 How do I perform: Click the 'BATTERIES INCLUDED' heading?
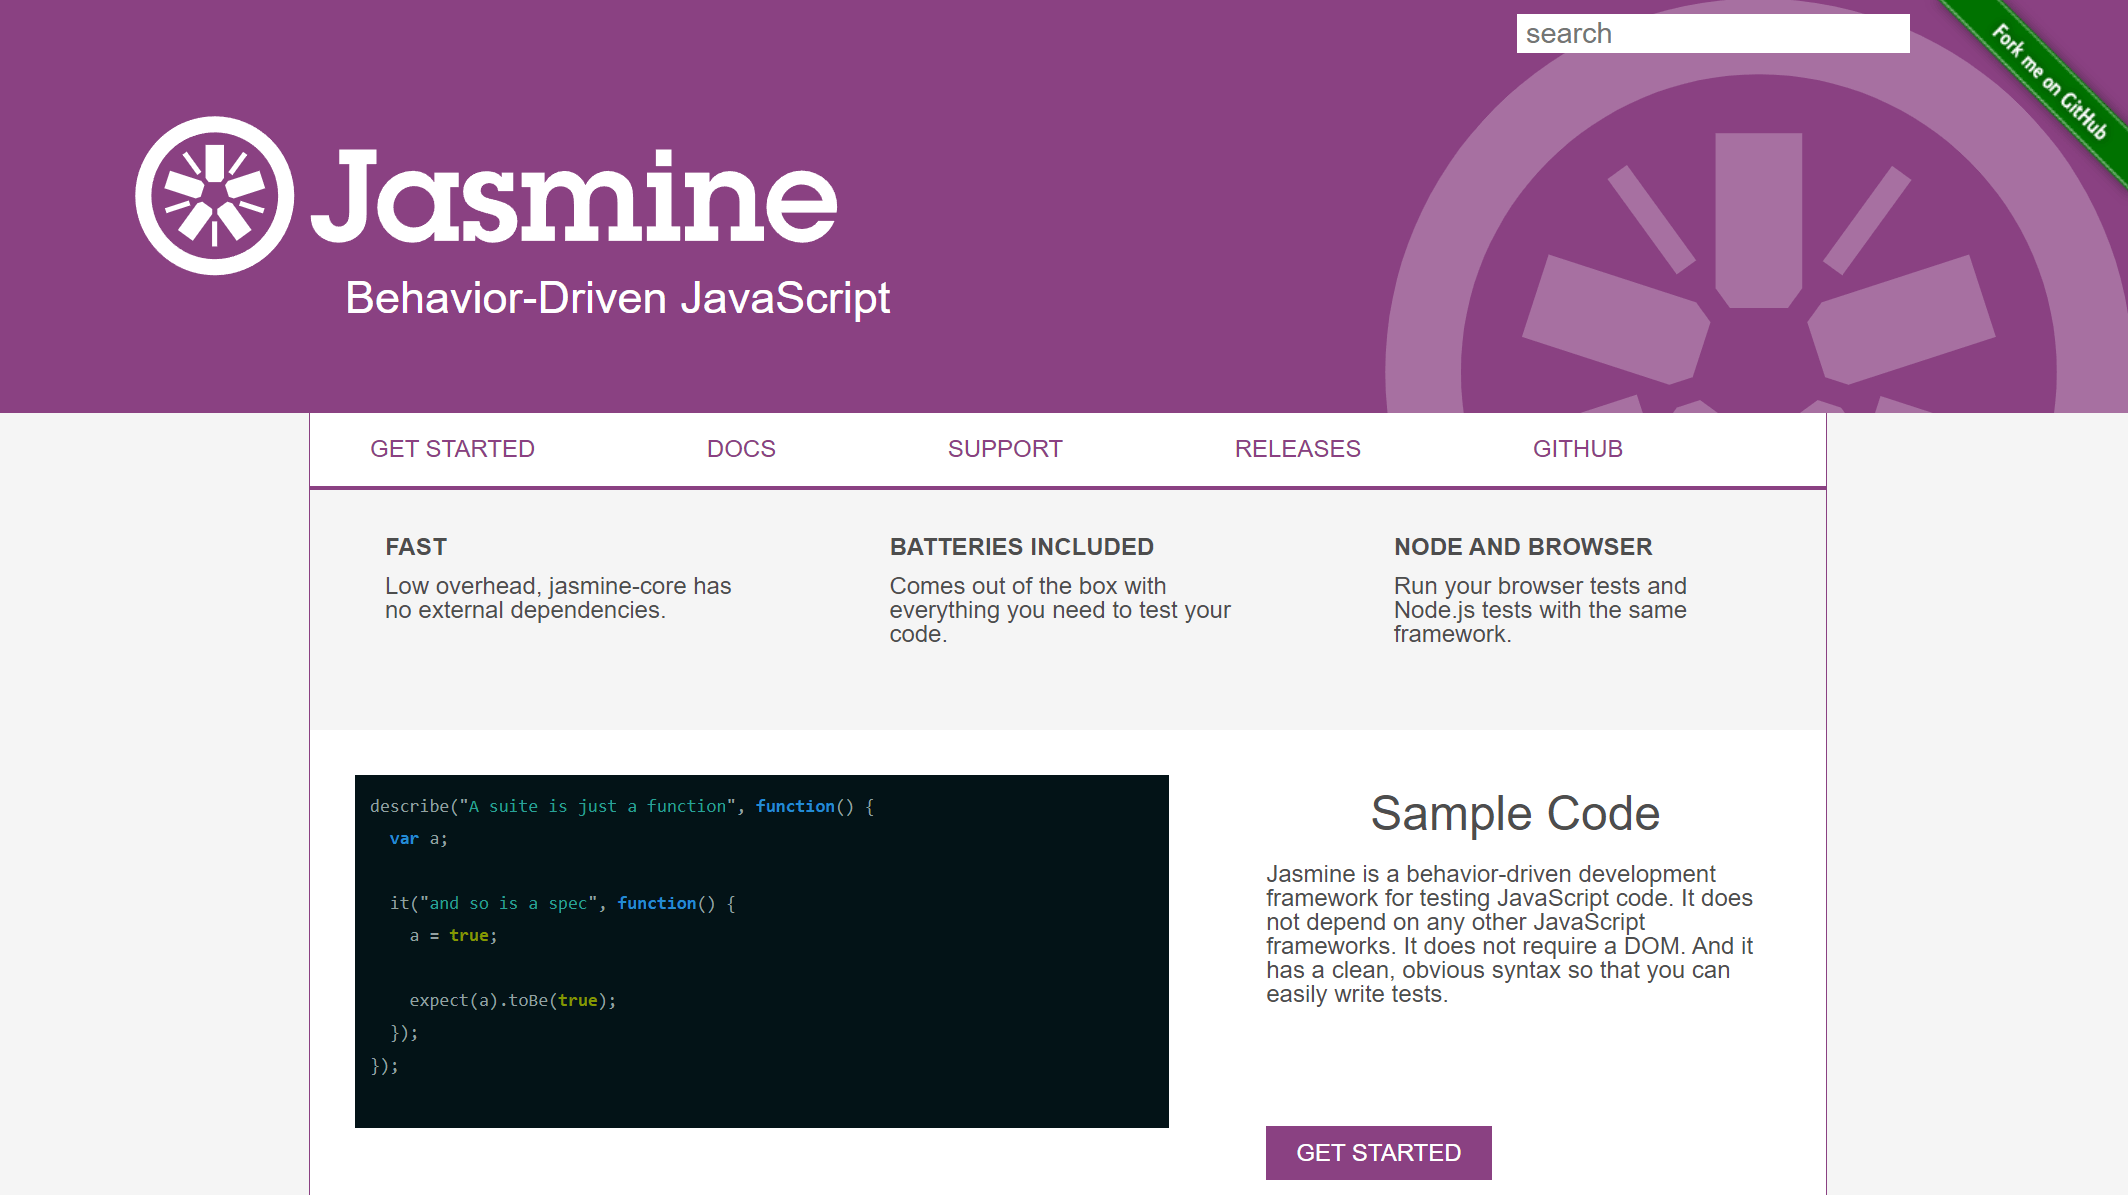coord(1021,546)
